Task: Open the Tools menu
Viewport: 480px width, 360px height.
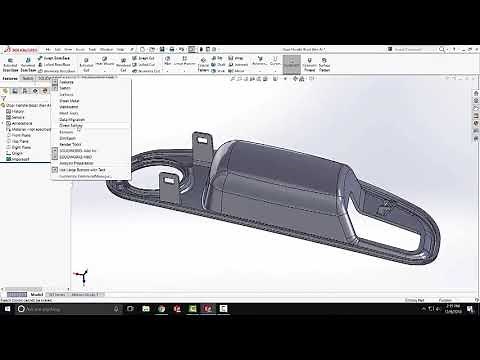Action: point(92,49)
